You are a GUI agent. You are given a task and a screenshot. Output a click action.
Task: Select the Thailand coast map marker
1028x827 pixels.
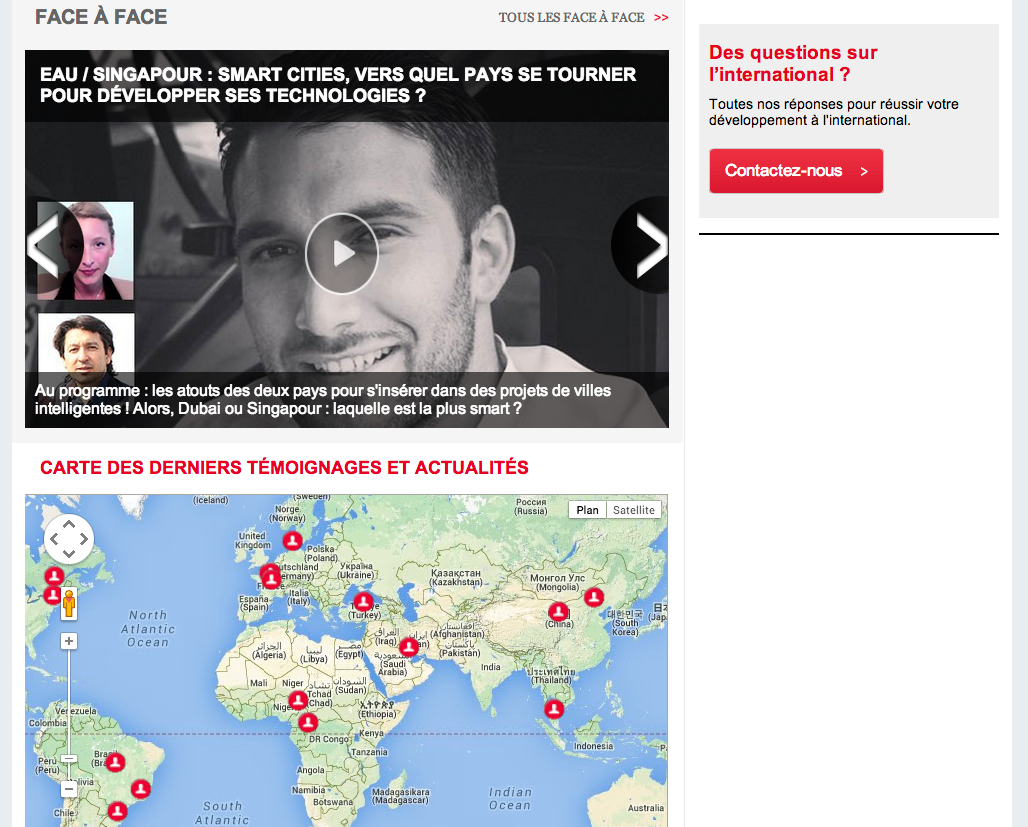554,709
